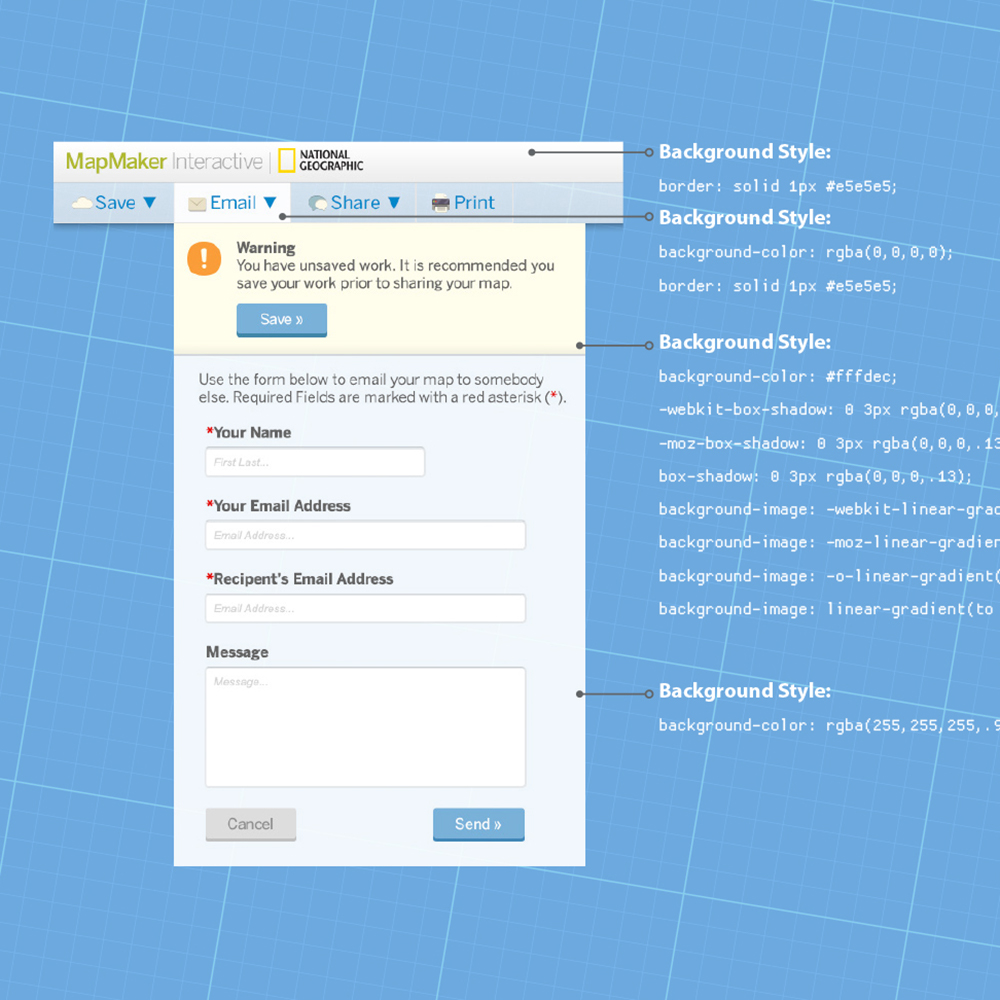
Task: Select the Share menu label
Action: [355, 203]
